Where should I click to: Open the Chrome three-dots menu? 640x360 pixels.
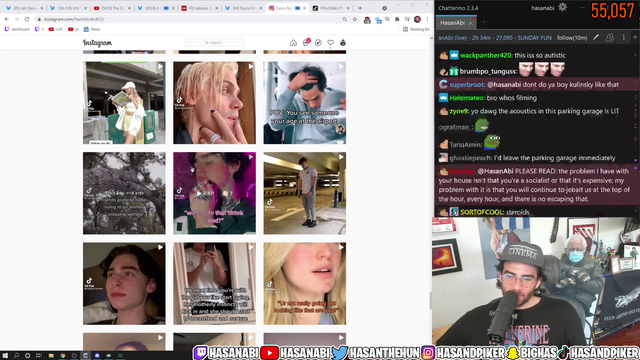coord(427,19)
